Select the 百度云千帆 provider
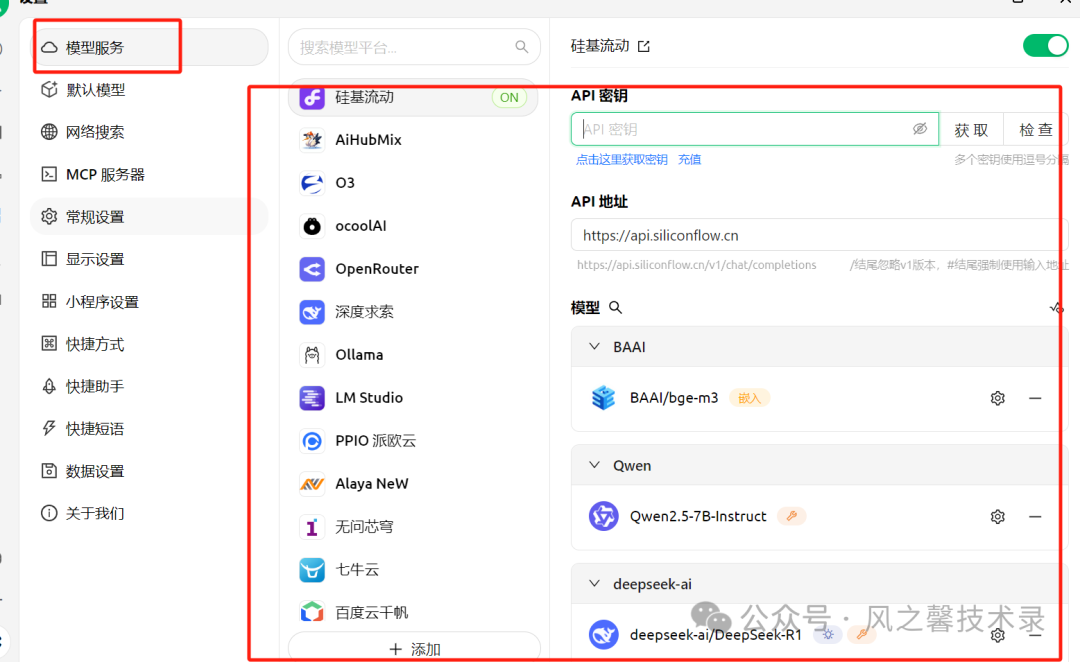Image resolution: width=1080 pixels, height=662 pixels. (x=413, y=612)
